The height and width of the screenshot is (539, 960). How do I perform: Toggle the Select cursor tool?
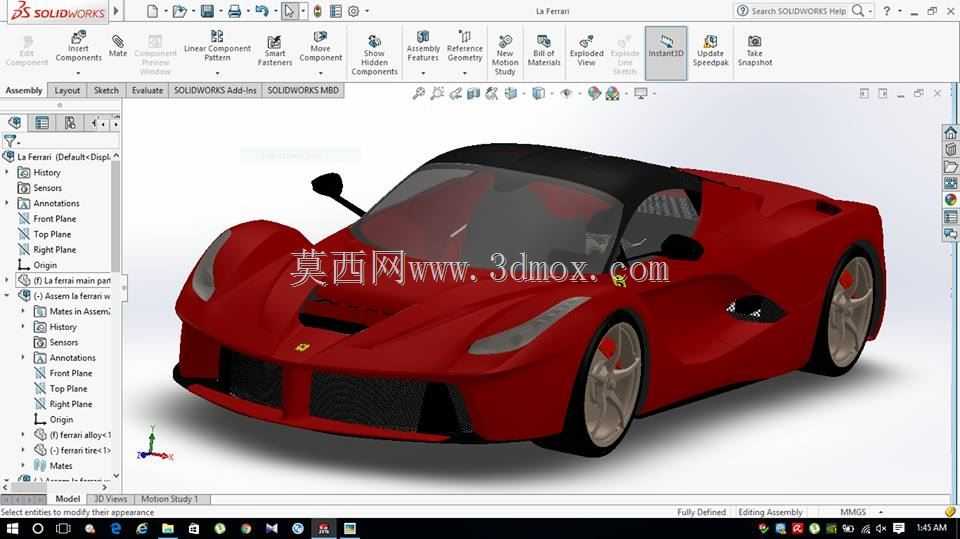(289, 11)
